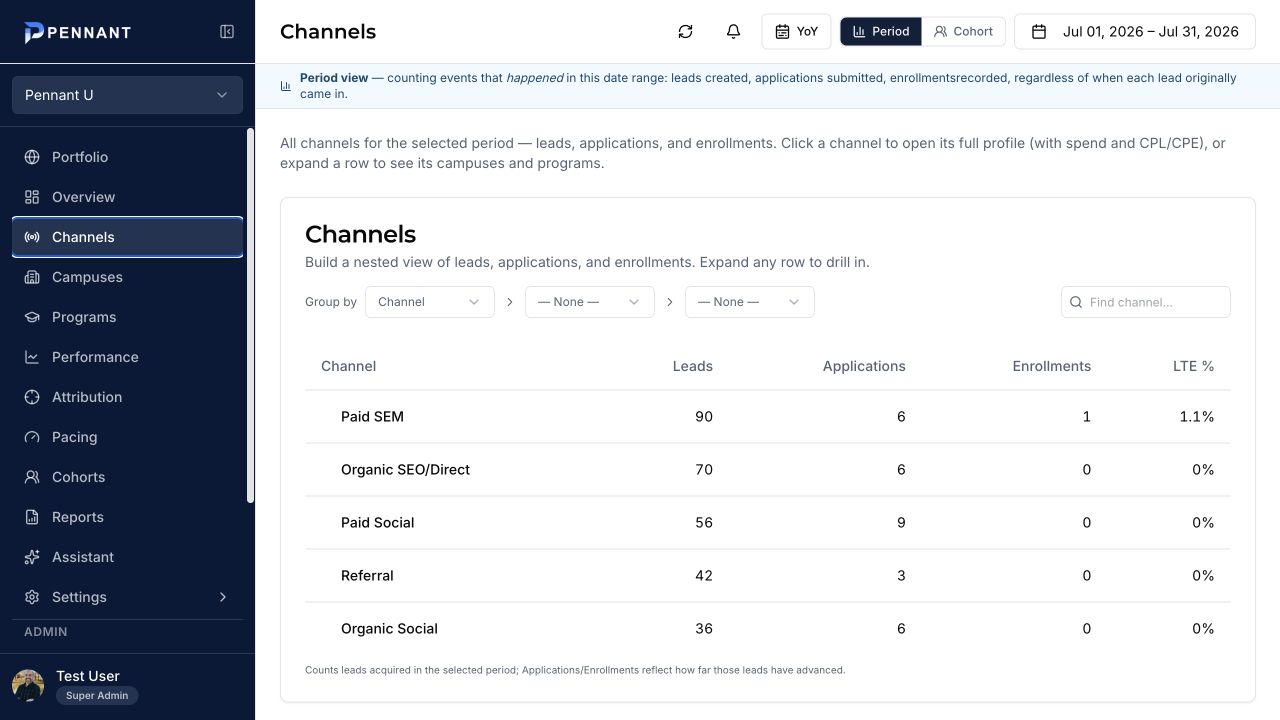Click the ADMIN section label
1280x720 pixels.
(46, 632)
